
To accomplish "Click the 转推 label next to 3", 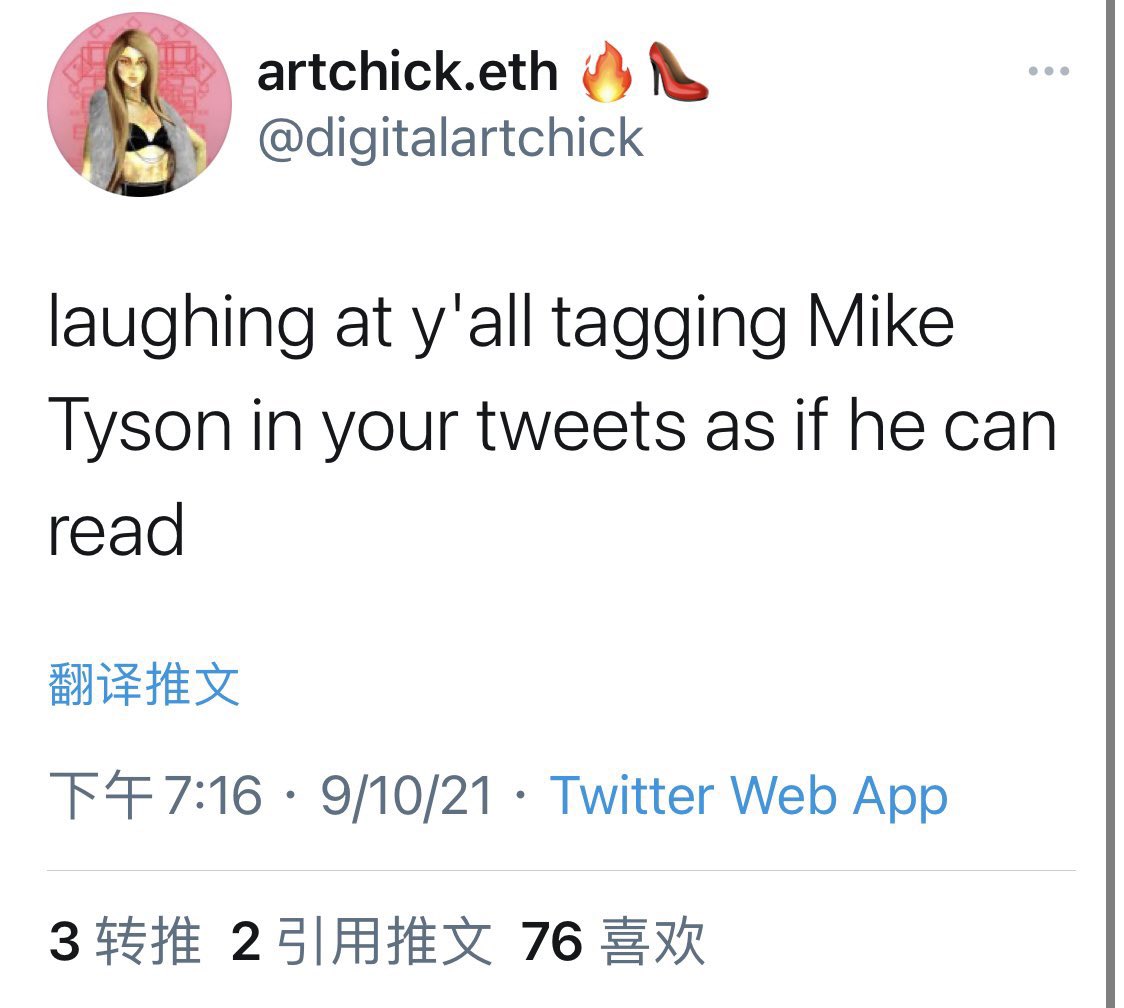I will pyautogui.click(x=148, y=941).
